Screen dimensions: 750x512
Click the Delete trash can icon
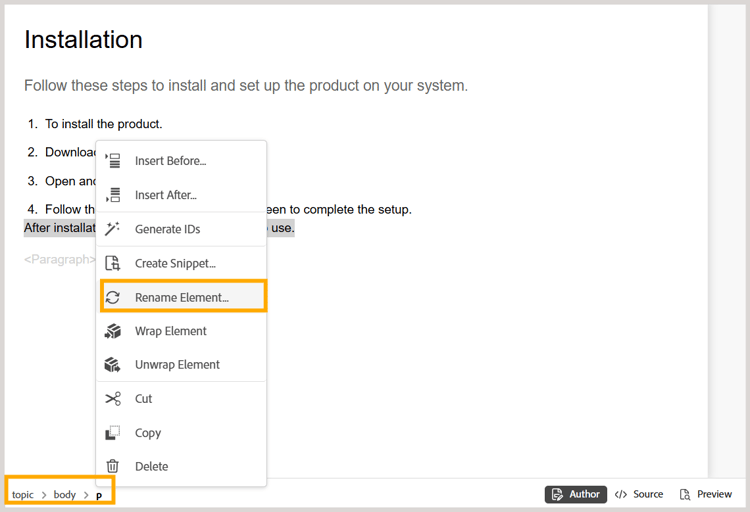click(x=113, y=466)
